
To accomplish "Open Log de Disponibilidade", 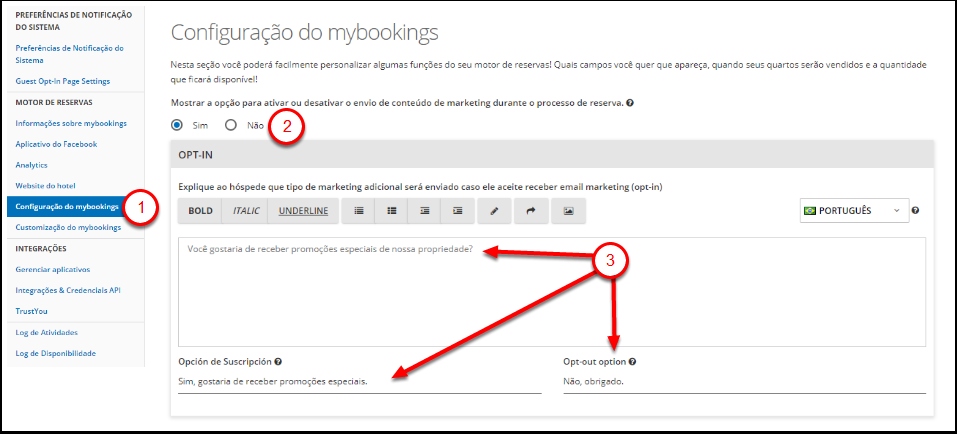I will click(x=56, y=353).
